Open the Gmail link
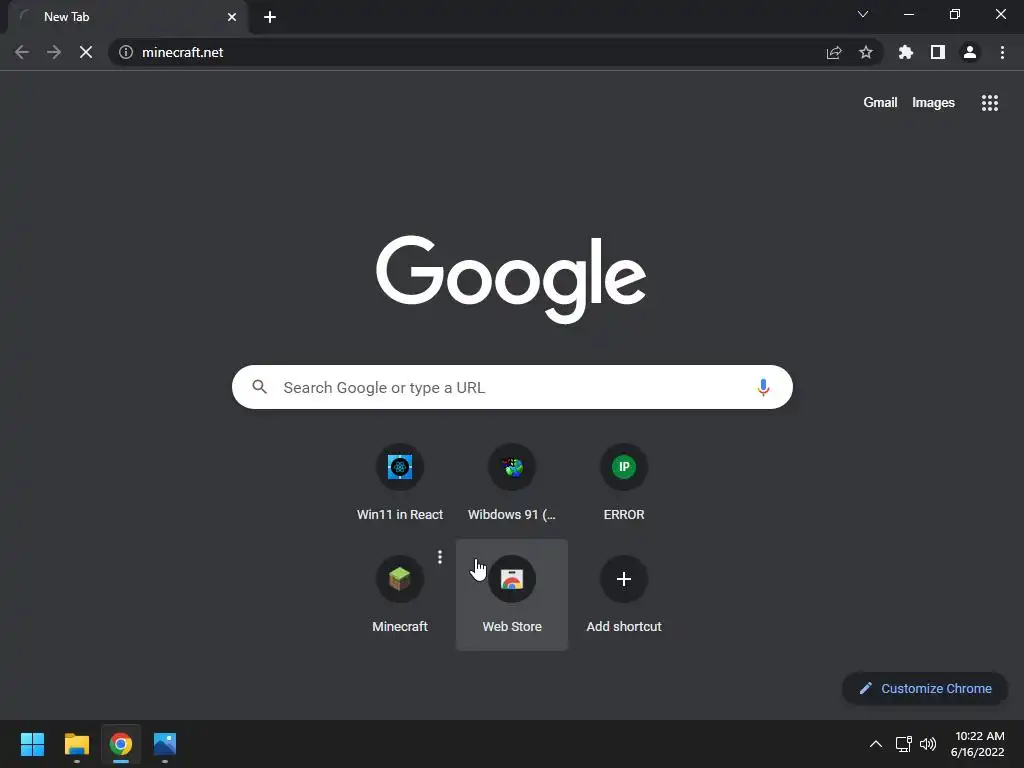1024x768 pixels. click(880, 103)
